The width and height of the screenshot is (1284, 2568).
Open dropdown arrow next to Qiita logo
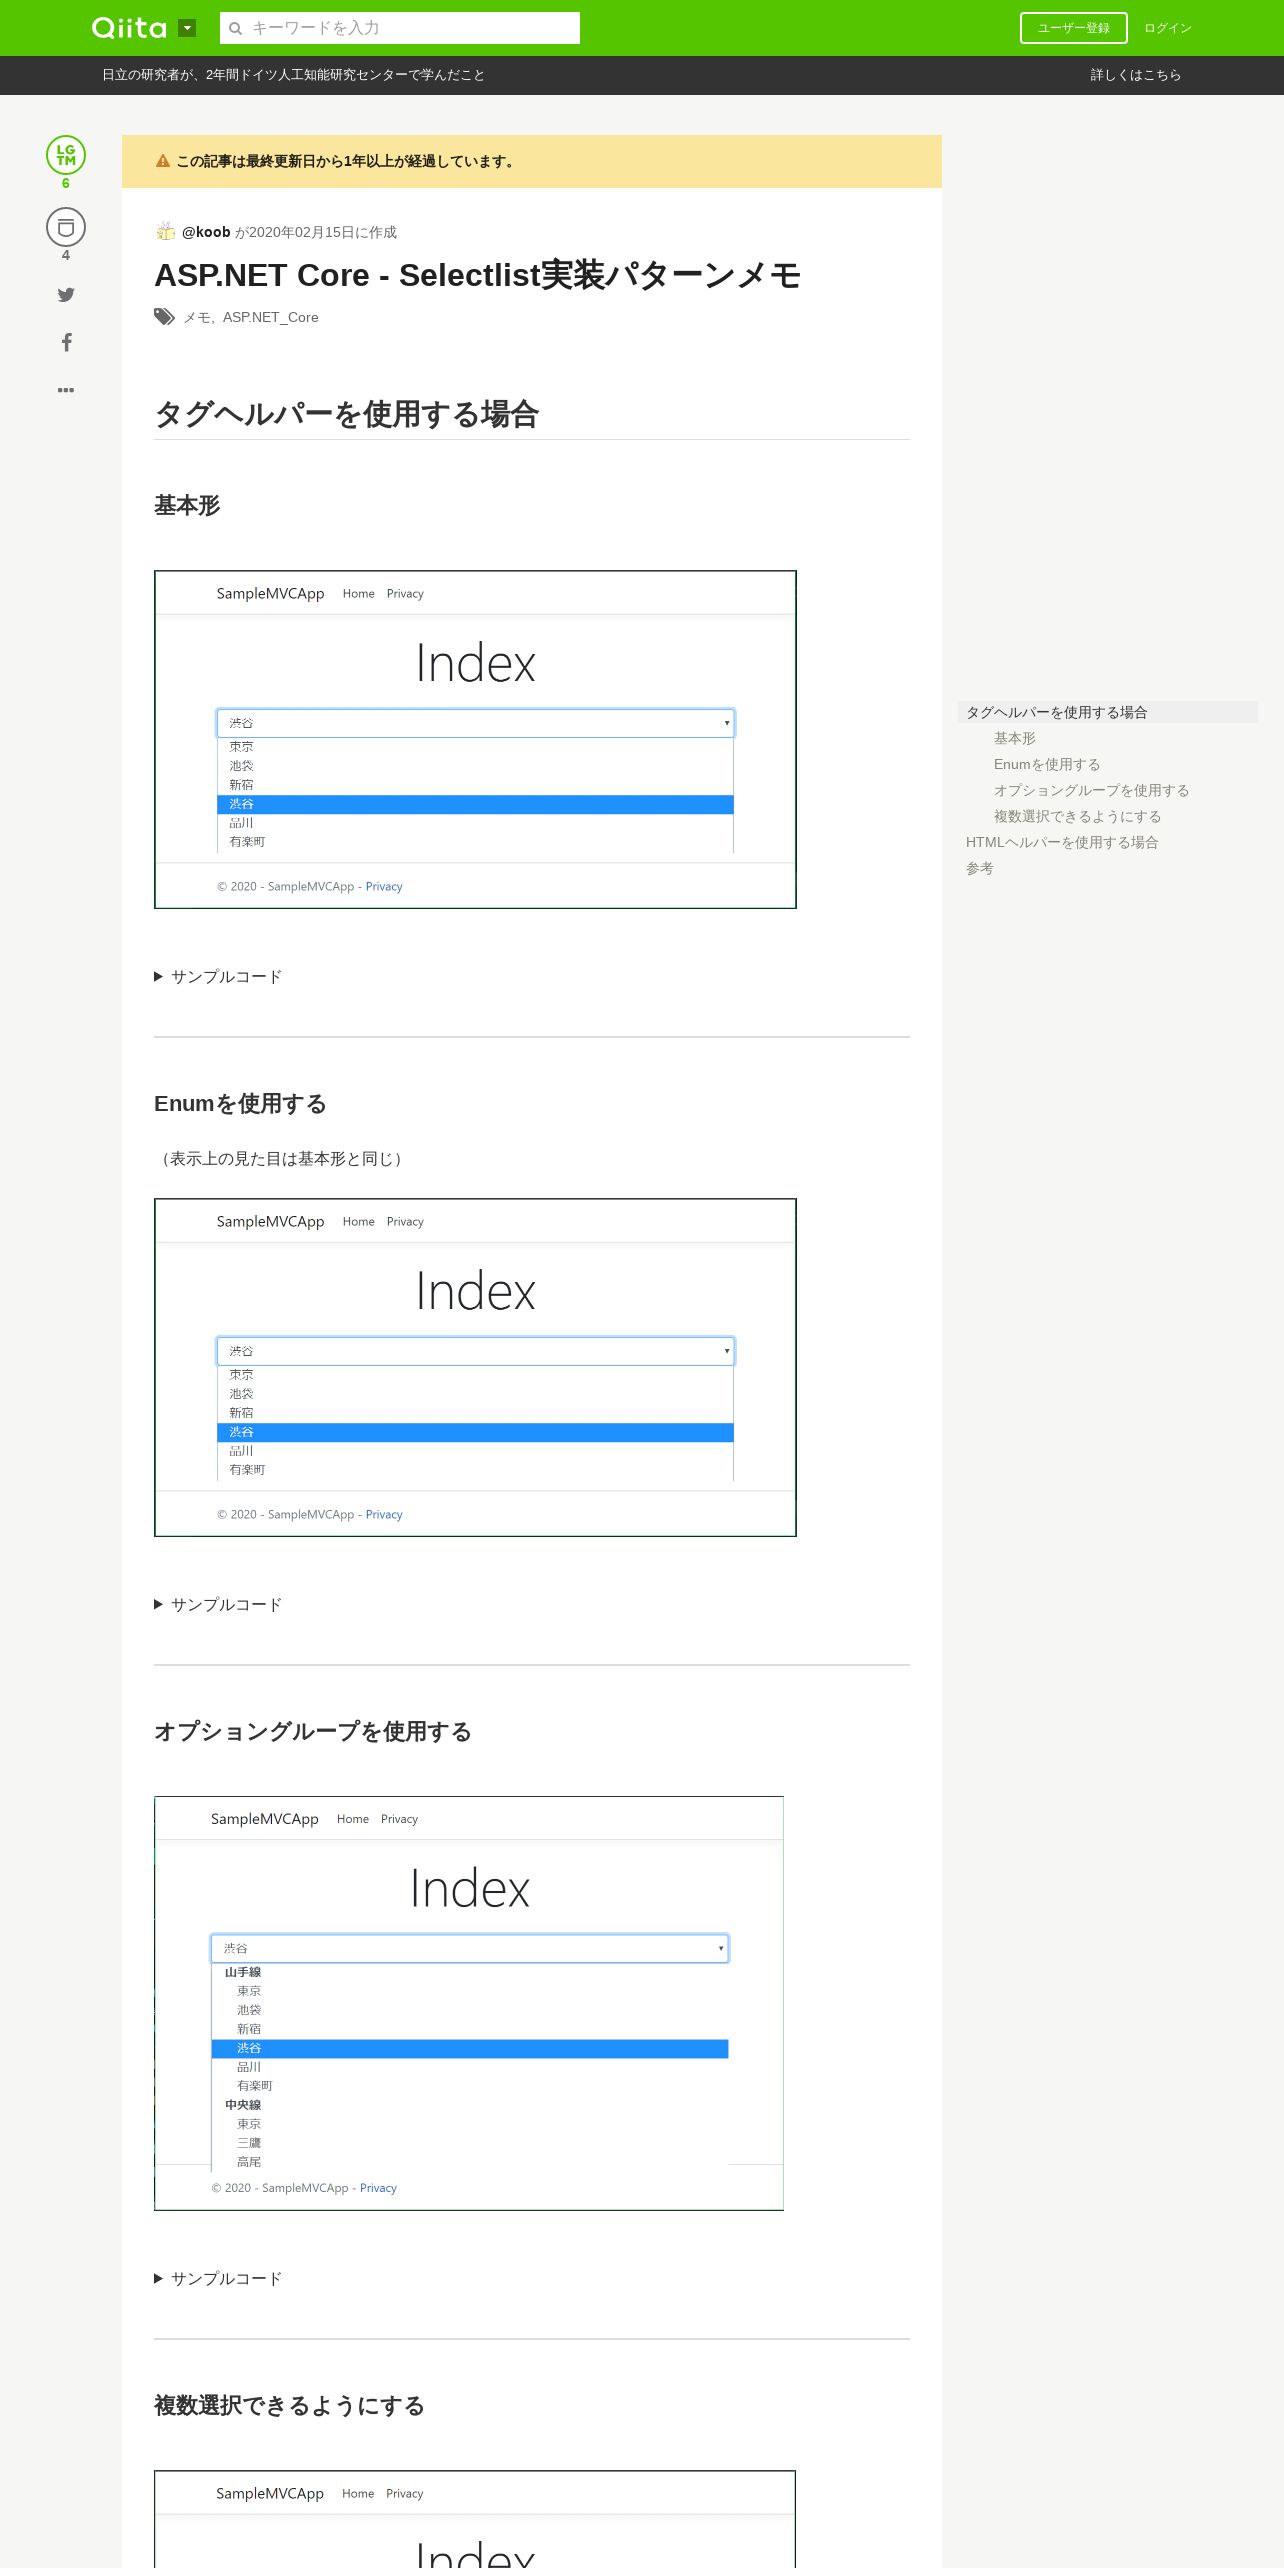(187, 28)
